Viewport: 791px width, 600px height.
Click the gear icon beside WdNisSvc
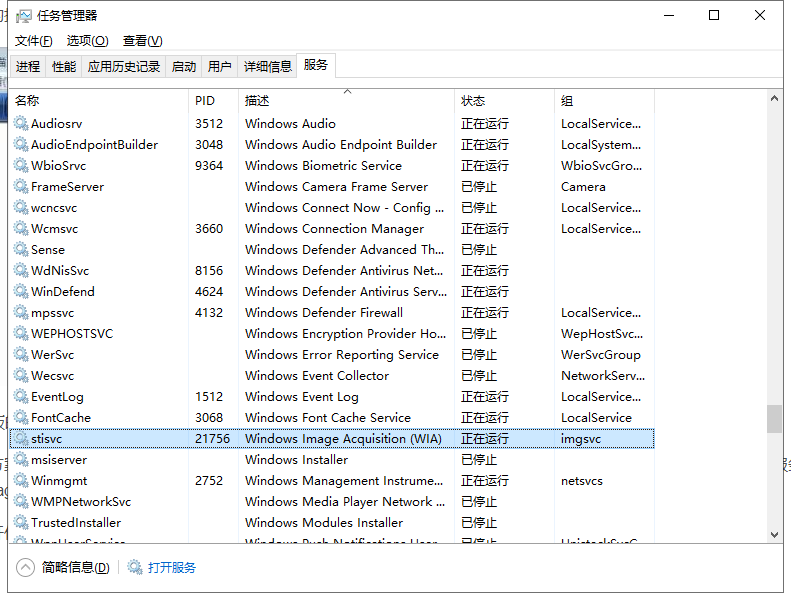click(21, 270)
